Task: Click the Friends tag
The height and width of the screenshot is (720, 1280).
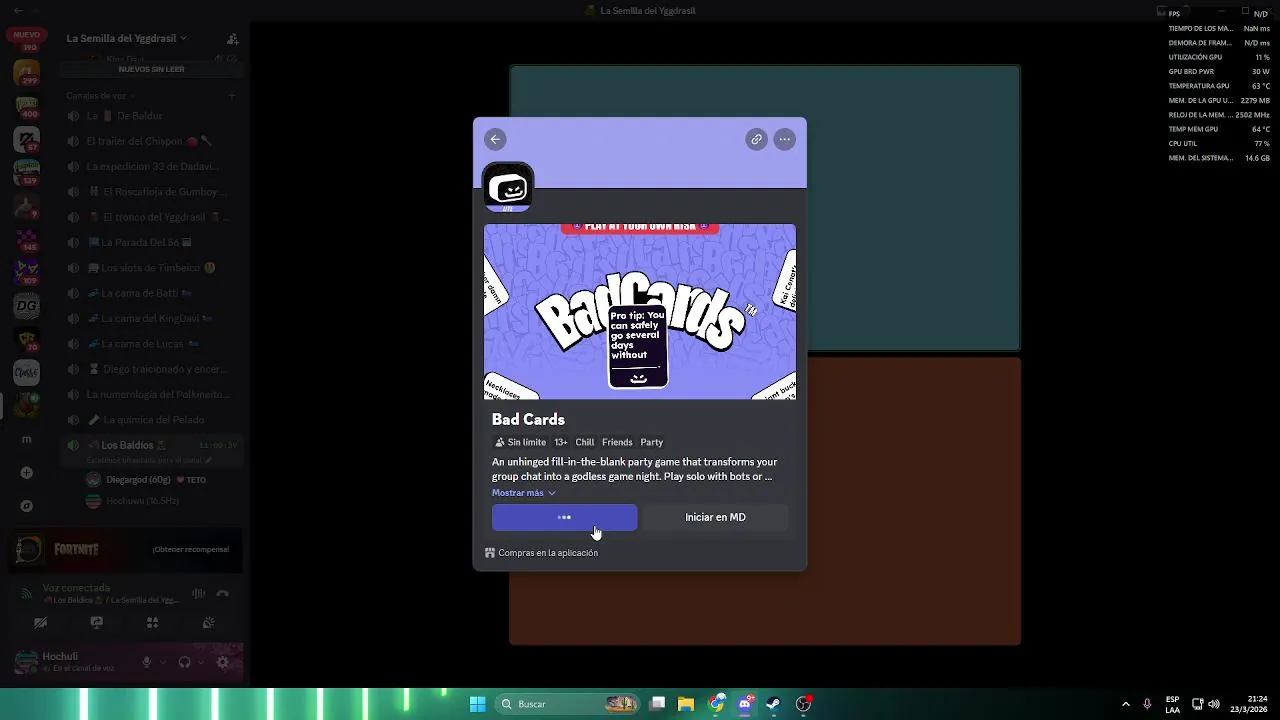Action: click(x=617, y=442)
